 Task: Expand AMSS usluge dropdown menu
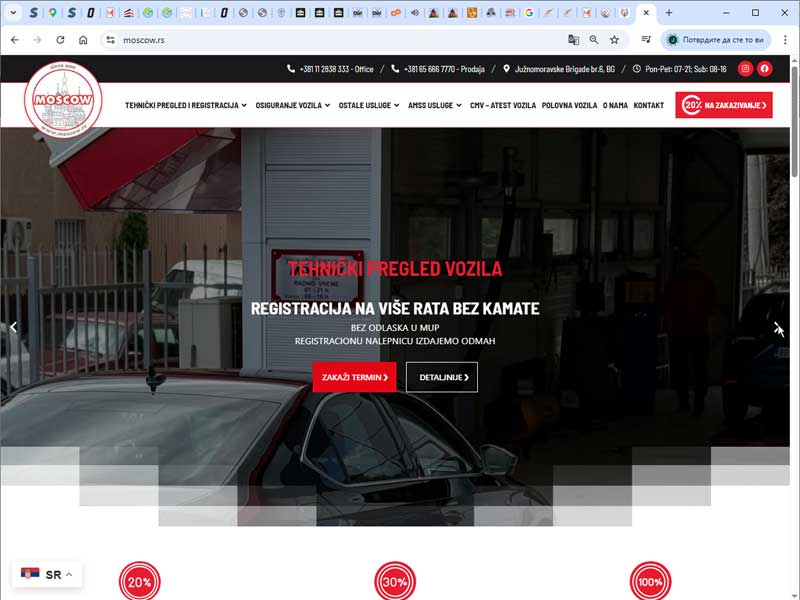pyautogui.click(x=435, y=105)
